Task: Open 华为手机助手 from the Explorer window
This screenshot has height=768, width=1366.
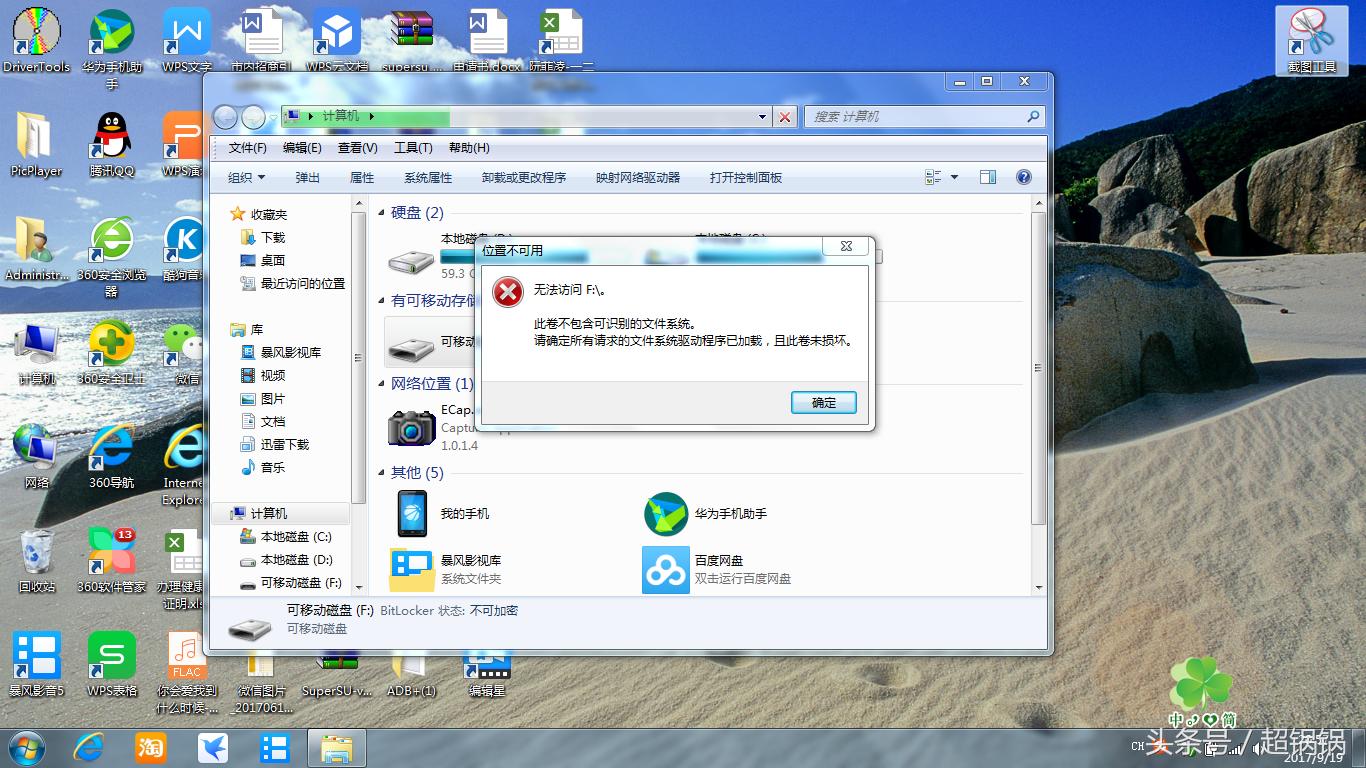Action: click(666, 513)
